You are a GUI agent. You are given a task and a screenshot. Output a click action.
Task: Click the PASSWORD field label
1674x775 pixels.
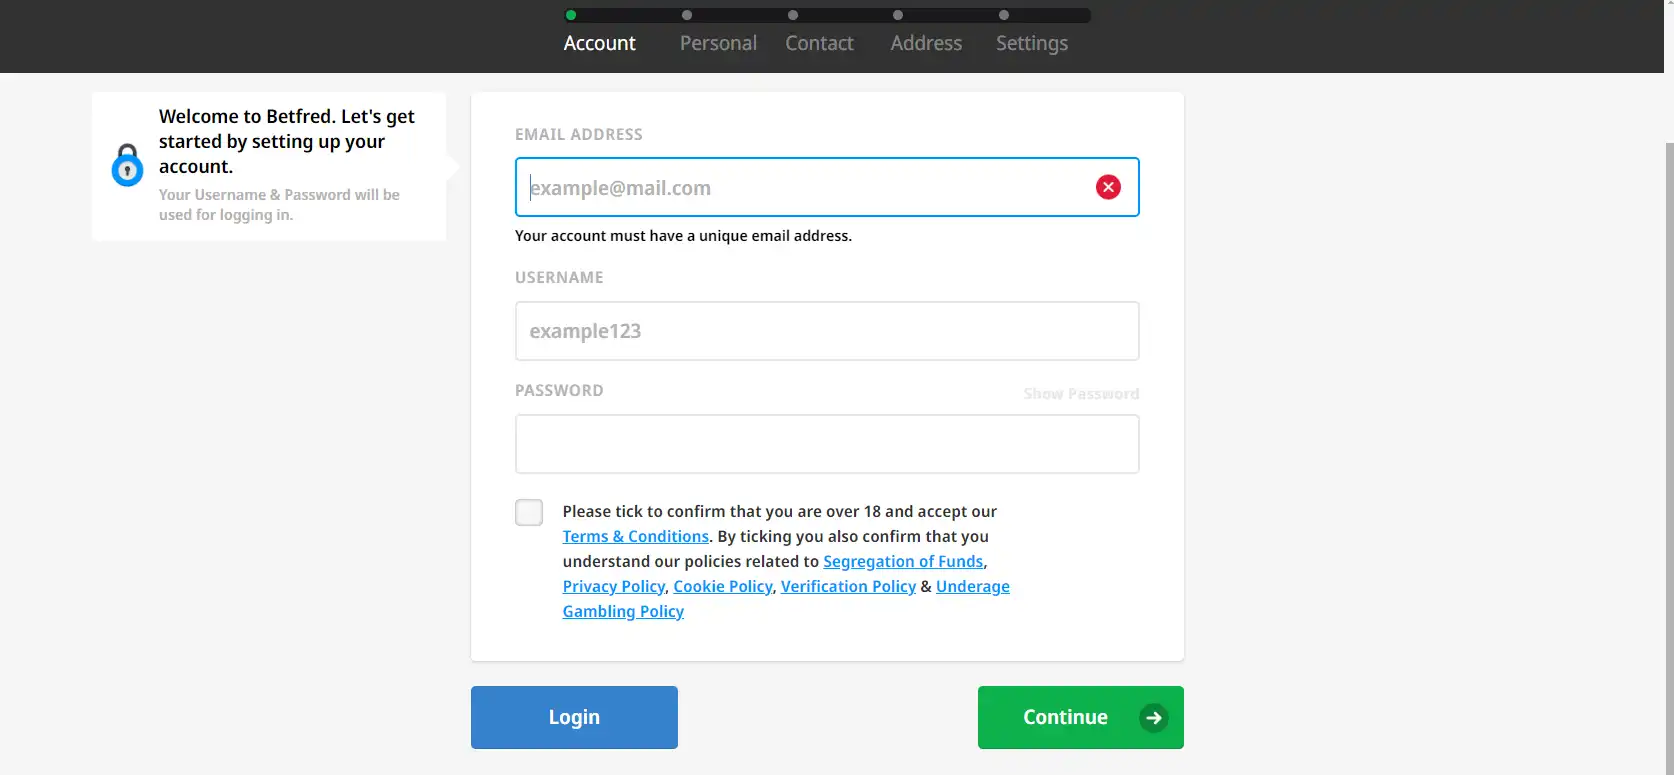559,391
